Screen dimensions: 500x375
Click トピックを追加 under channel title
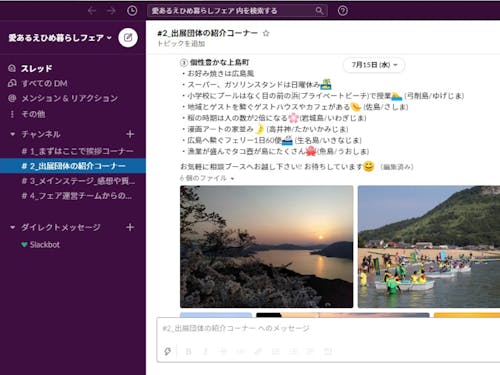181,44
